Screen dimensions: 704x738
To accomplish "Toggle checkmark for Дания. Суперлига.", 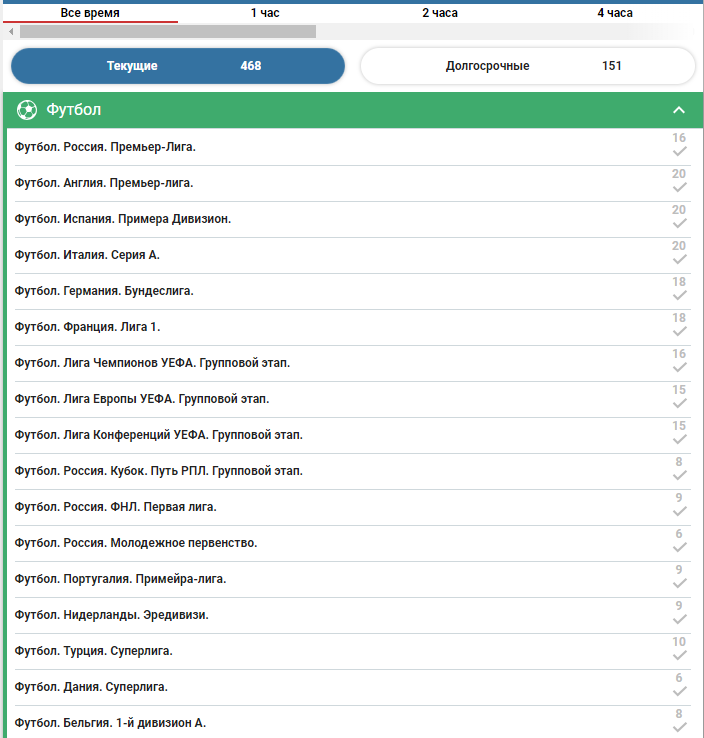I will (x=679, y=692).
